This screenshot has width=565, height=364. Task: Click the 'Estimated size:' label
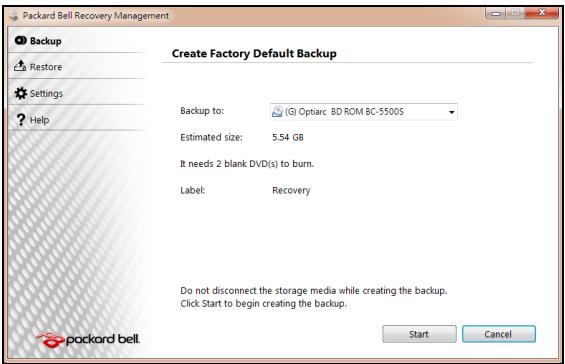tap(212, 137)
